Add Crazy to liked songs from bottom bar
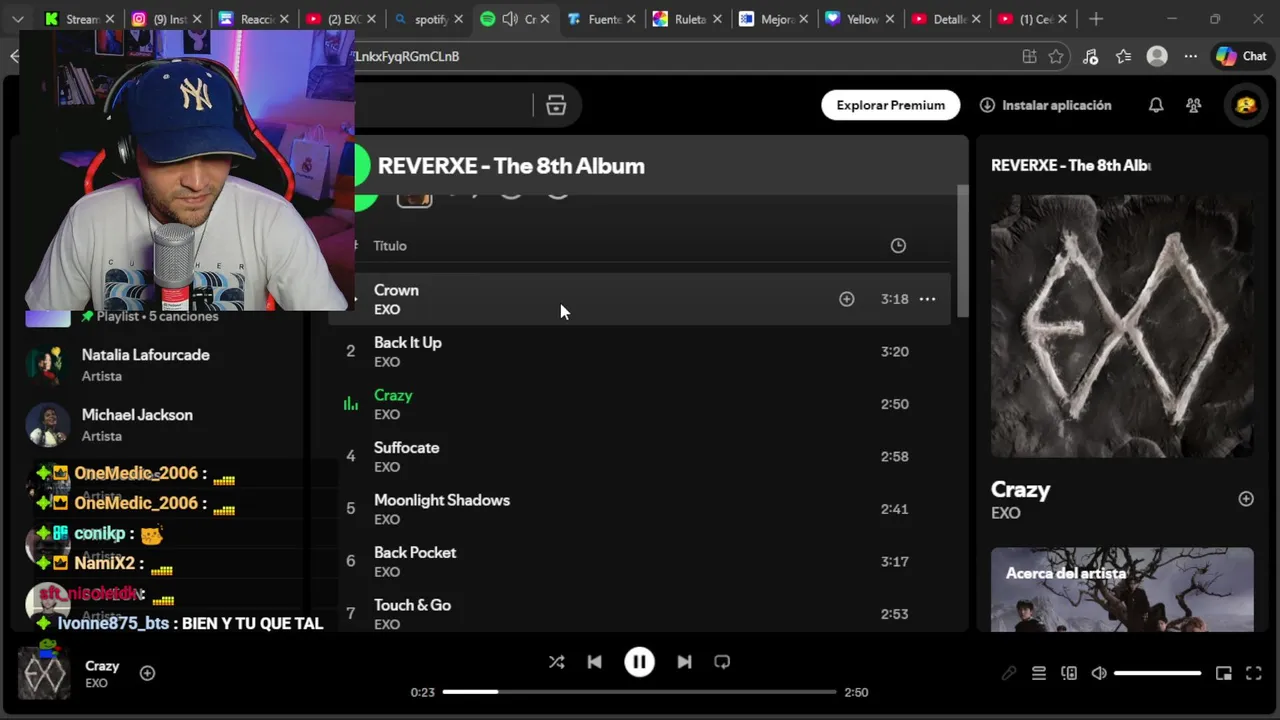The height and width of the screenshot is (720, 1280). tap(147, 673)
